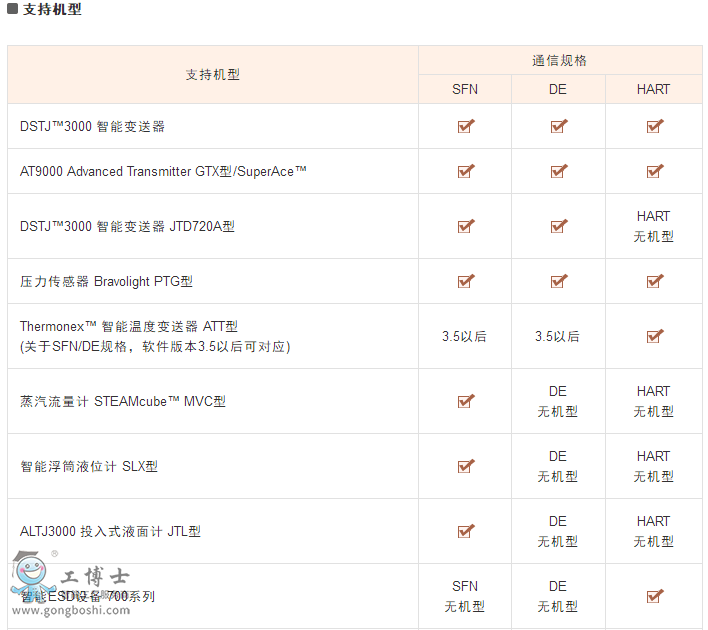Click SFN checkmark in Bravolight PTG型 row
Screen dimensions: 708x630
pyautogui.click(x=466, y=281)
